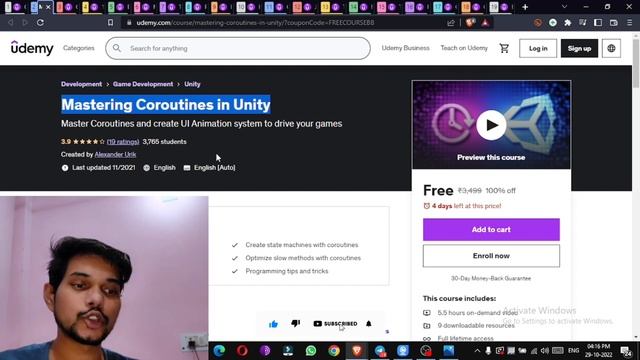Click 30-Day Money-Back Guarantee text
Screen dimensions: 640x360
click(491, 278)
